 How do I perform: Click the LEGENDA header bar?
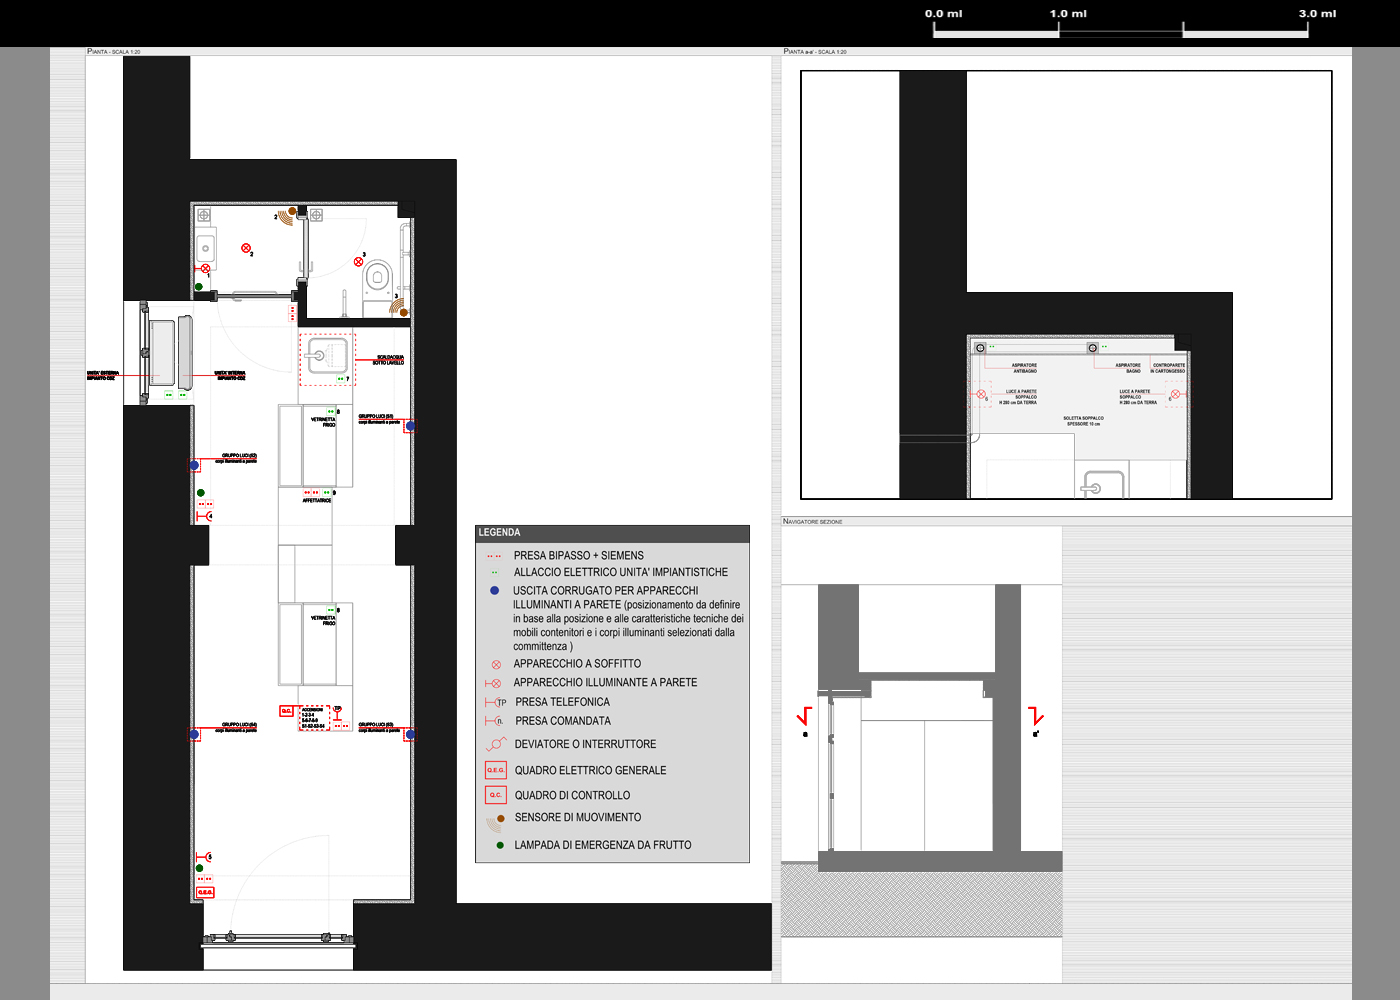point(612,533)
